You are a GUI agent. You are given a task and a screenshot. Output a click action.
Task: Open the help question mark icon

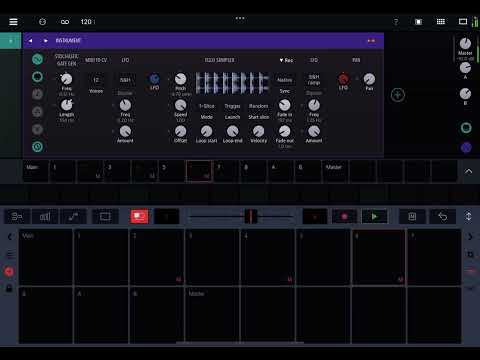click(x=396, y=22)
